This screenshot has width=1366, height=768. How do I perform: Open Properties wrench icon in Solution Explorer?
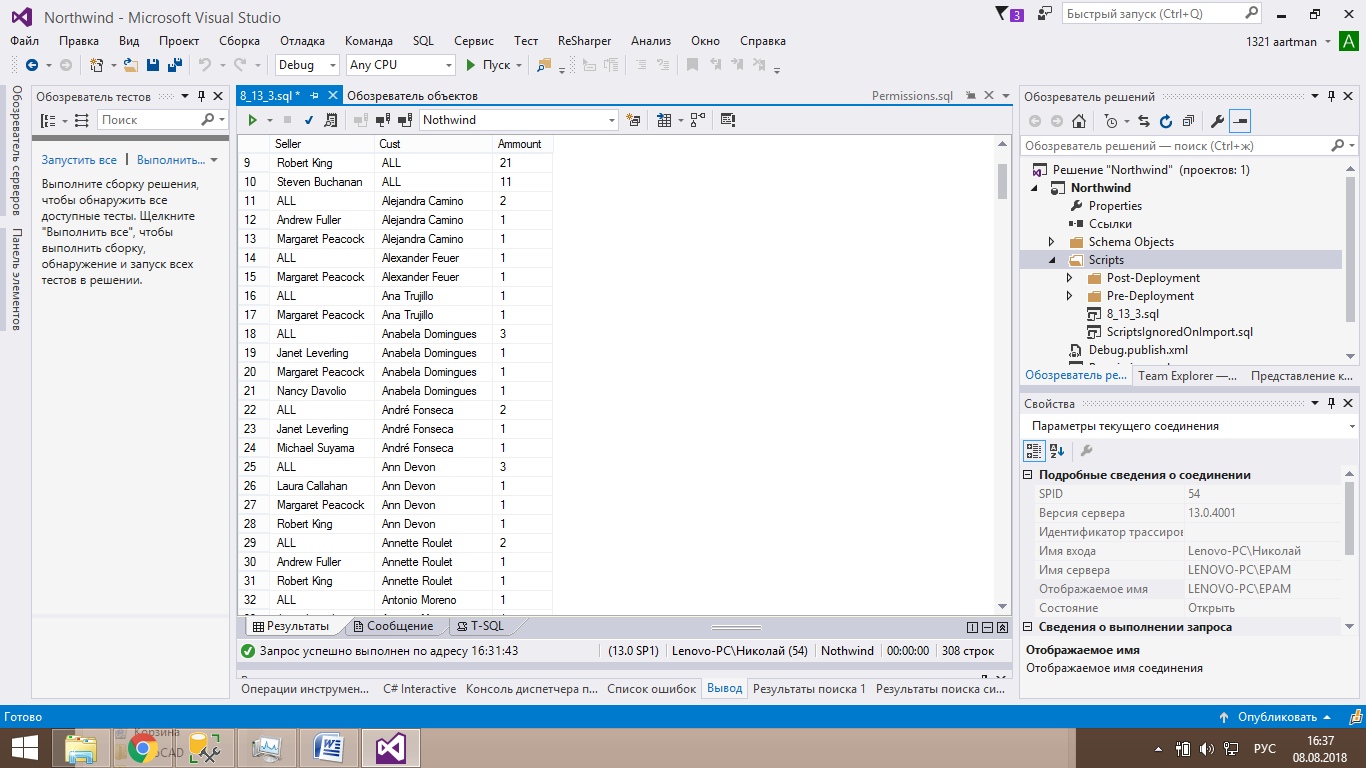(x=1217, y=121)
